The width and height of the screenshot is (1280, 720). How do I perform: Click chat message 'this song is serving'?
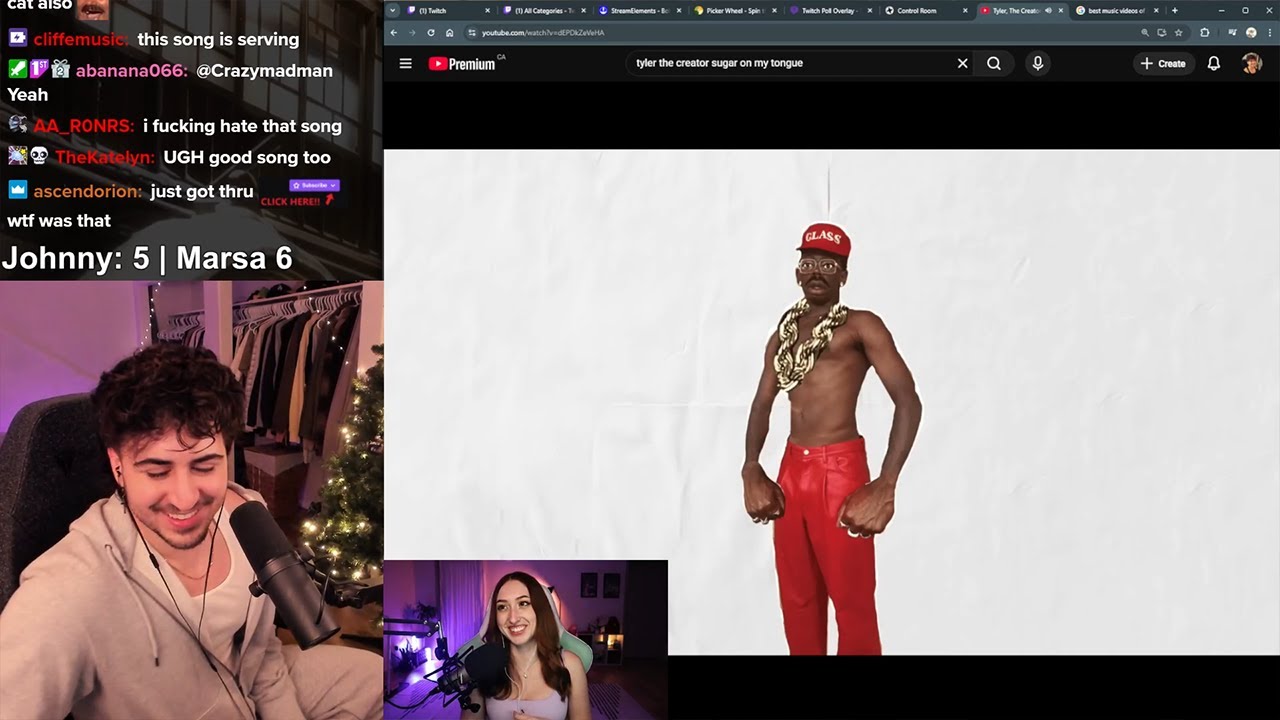[x=218, y=40]
